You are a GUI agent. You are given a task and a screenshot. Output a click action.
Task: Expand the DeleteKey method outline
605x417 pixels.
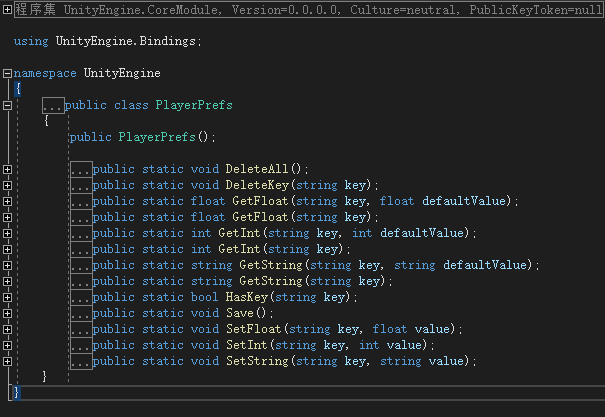point(7,185)
